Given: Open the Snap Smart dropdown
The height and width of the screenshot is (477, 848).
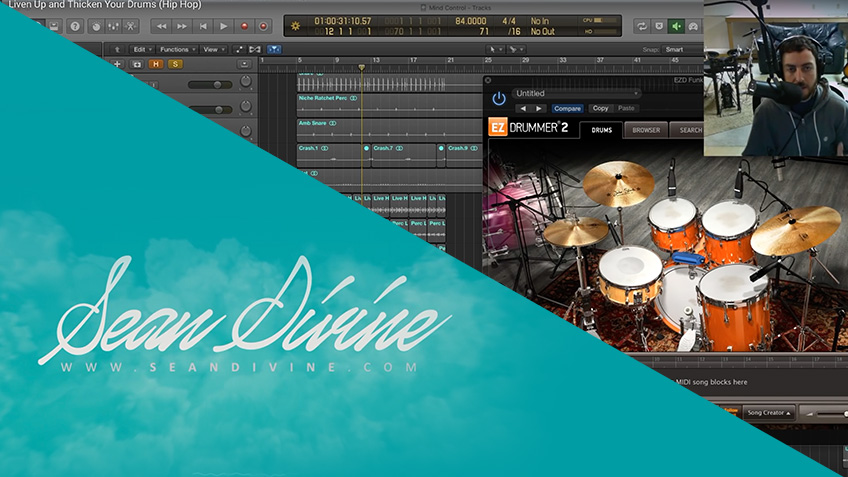Looking at the screenshot, I should [x=683, y=49].
